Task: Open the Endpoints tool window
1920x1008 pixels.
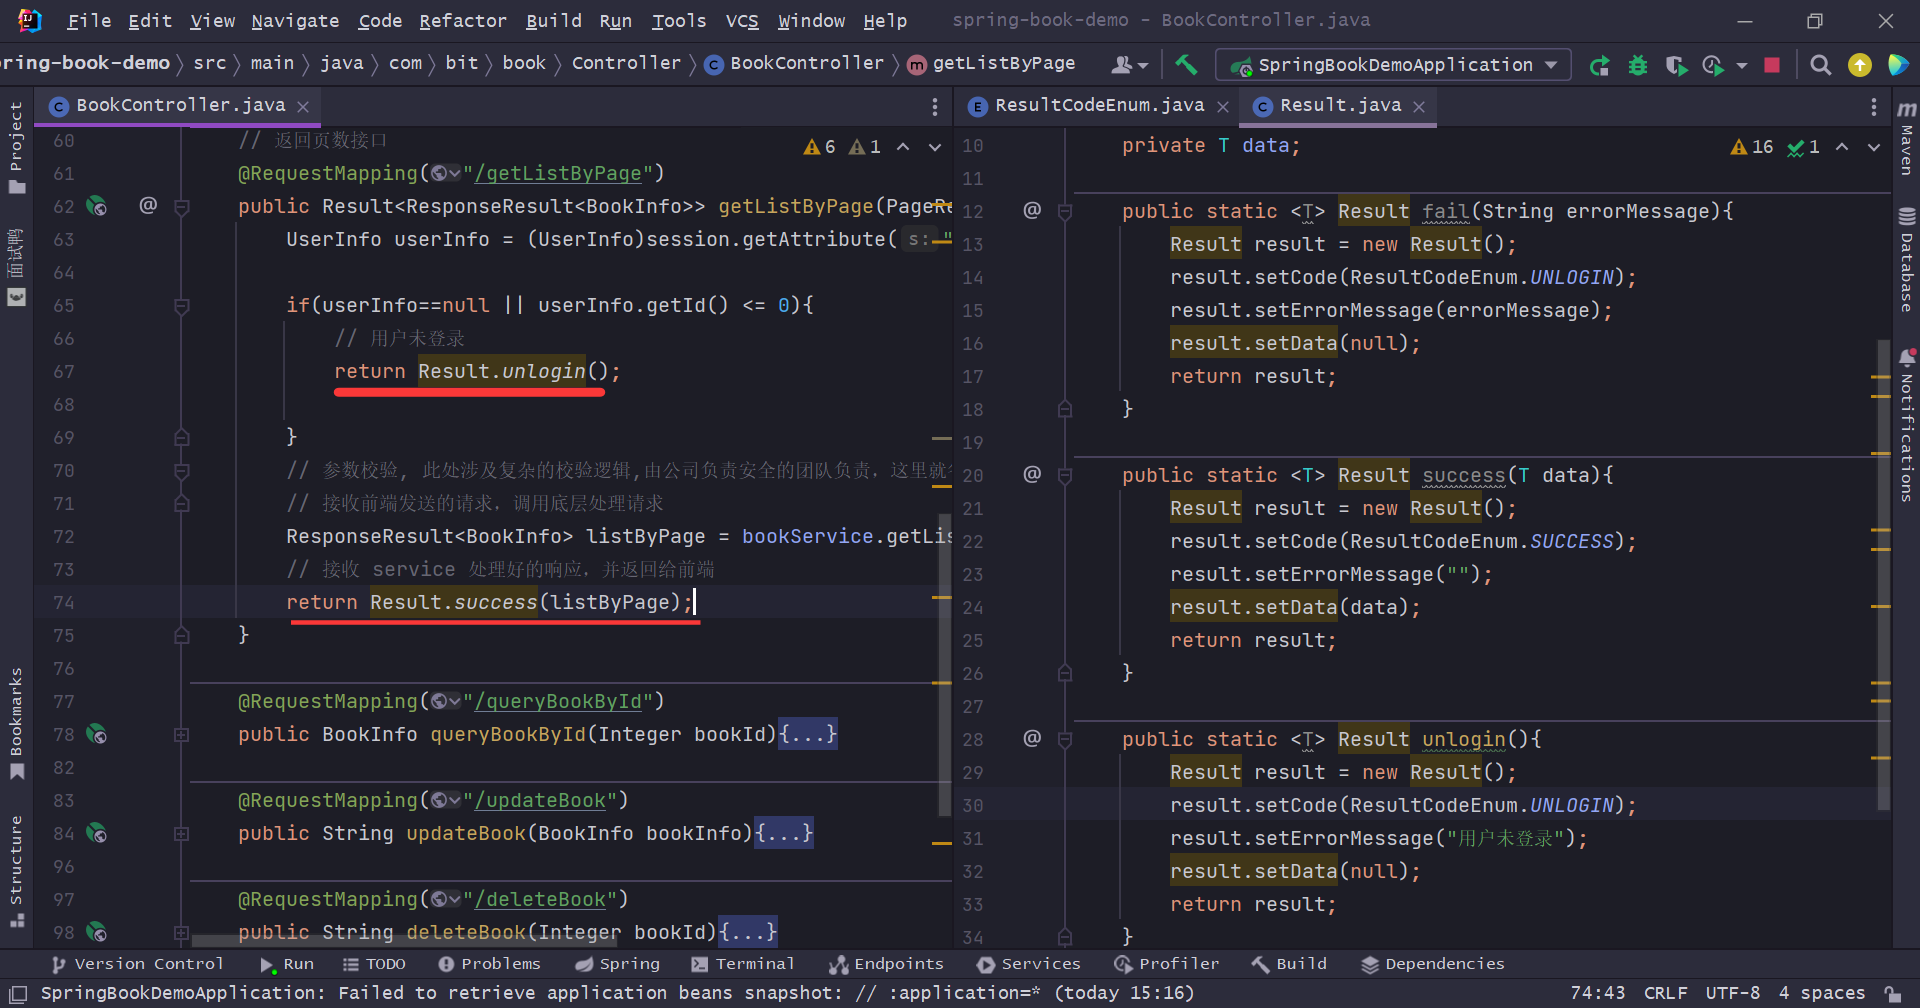Action: 887,964
